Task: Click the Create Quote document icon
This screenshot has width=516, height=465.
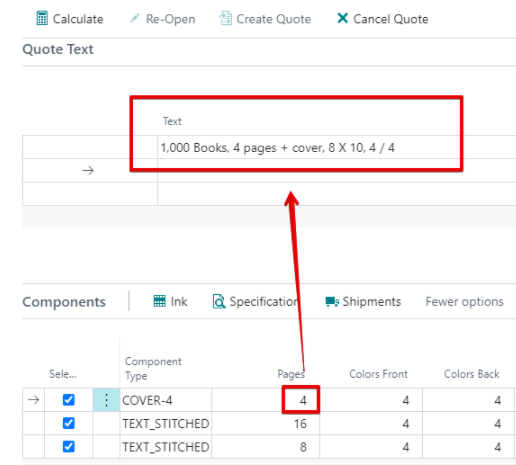Action: coord(225,18)
